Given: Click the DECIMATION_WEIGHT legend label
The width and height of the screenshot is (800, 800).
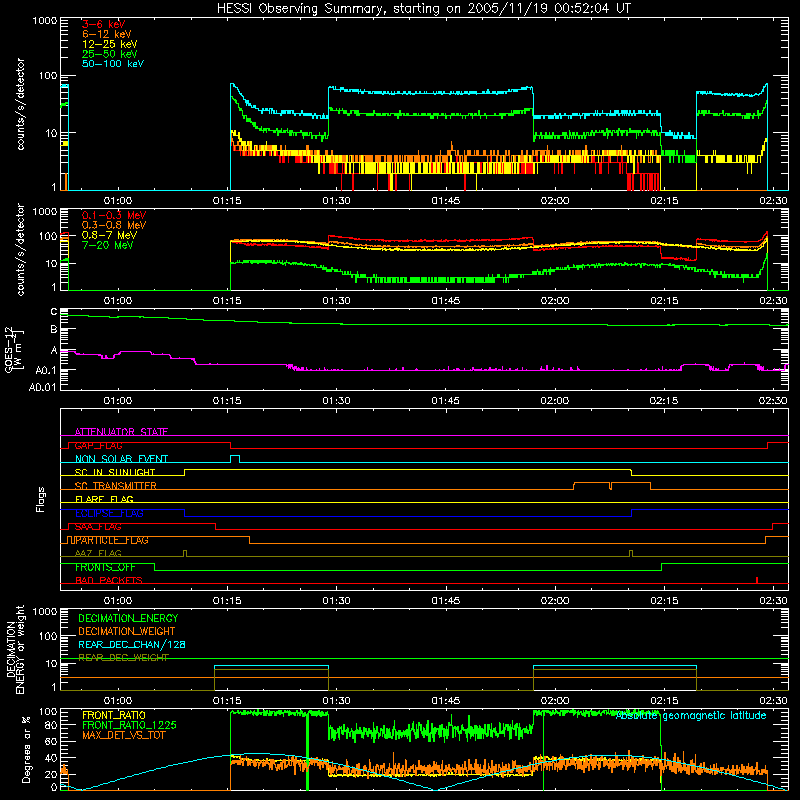Looking at the screenshot, I should [x=127, y=631].
